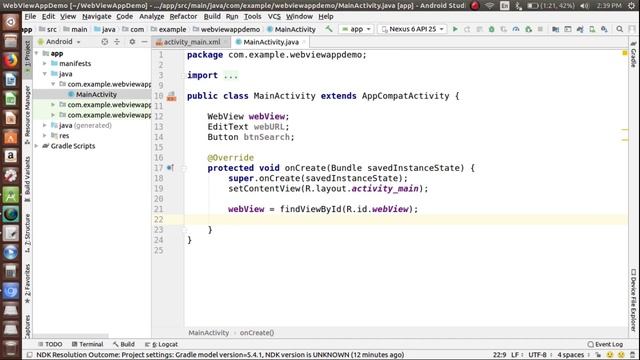The width and height of the screenshot is (640, 360).
Task: Close the activity_main.xml tab
Action: coord(225,42)
